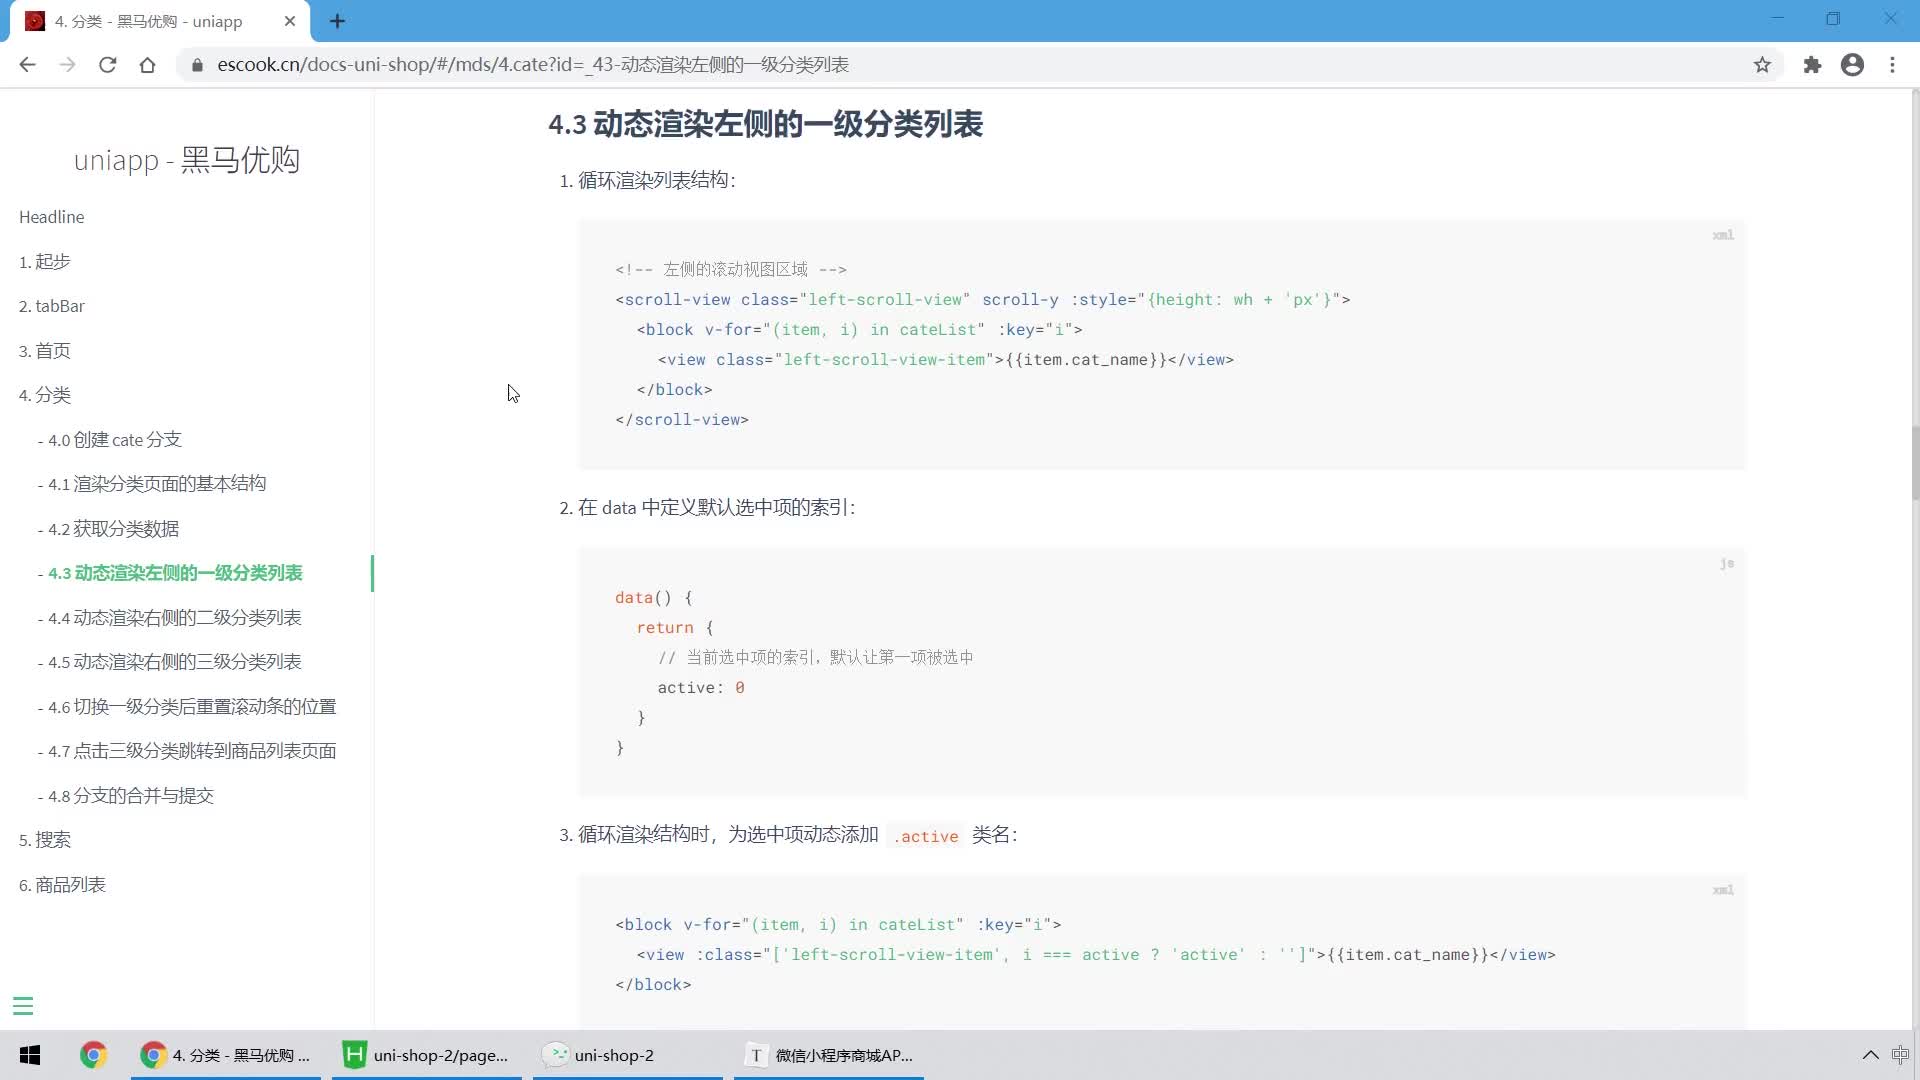
Task: Open the Headline sidebar link
Action: pos(52,217)
